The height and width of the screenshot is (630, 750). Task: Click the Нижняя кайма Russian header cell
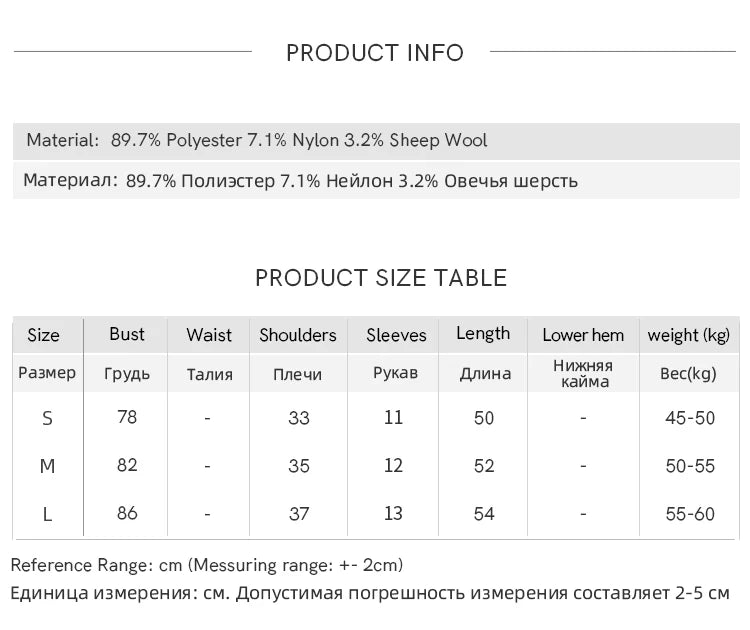click(583, 374)
